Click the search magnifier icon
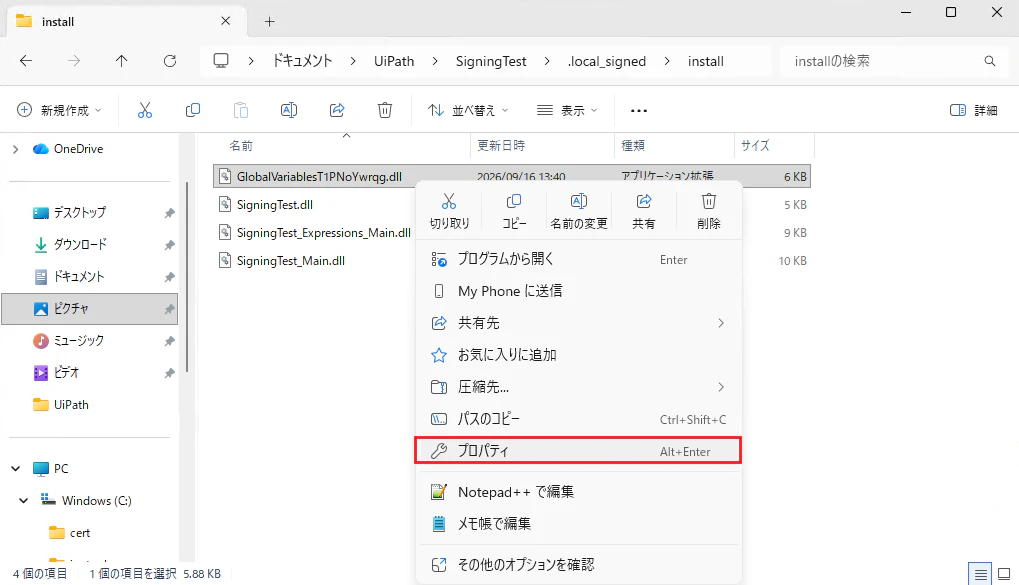Image resolution: width=1019 pixels, height=585 pixels. [990, 61]
